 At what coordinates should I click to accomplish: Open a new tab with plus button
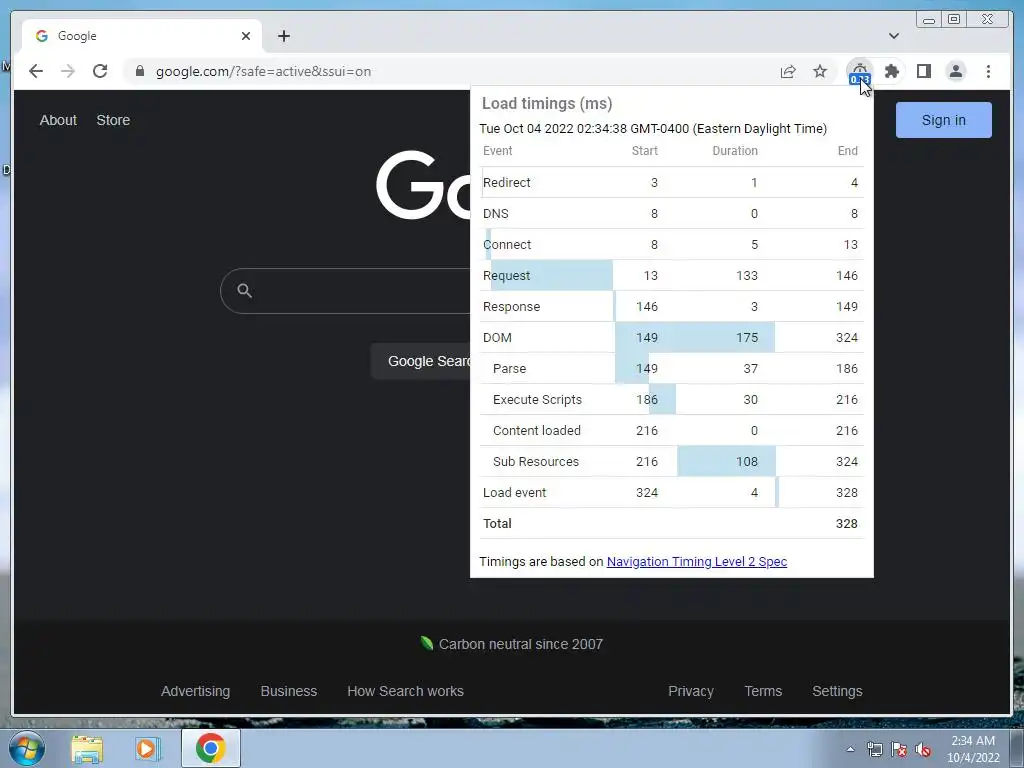click(283, 36)
